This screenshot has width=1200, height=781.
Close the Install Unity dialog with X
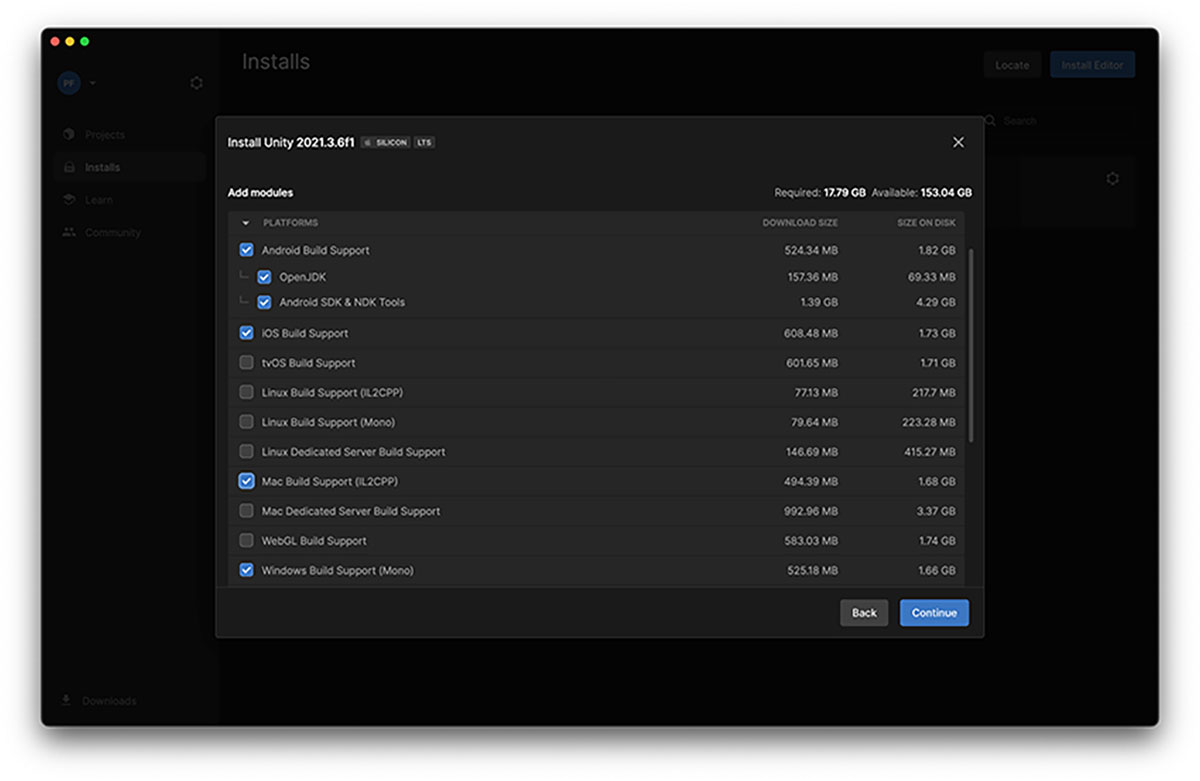(958, 142)
